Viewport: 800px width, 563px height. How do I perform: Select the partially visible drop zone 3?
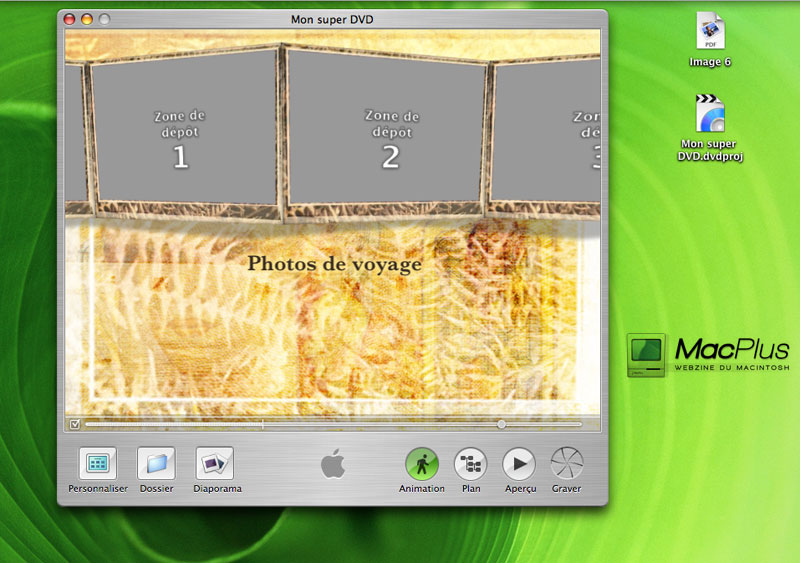(546, 132)
